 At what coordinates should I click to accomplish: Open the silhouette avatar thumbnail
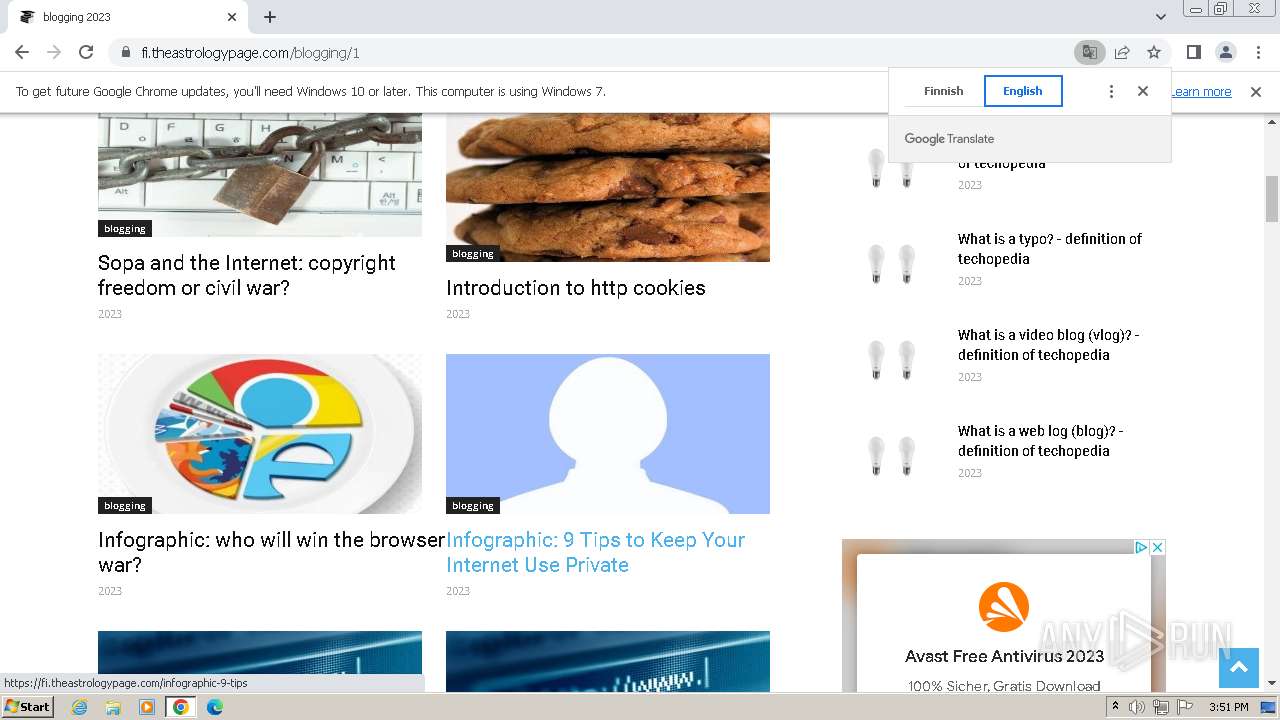[608, 434]
